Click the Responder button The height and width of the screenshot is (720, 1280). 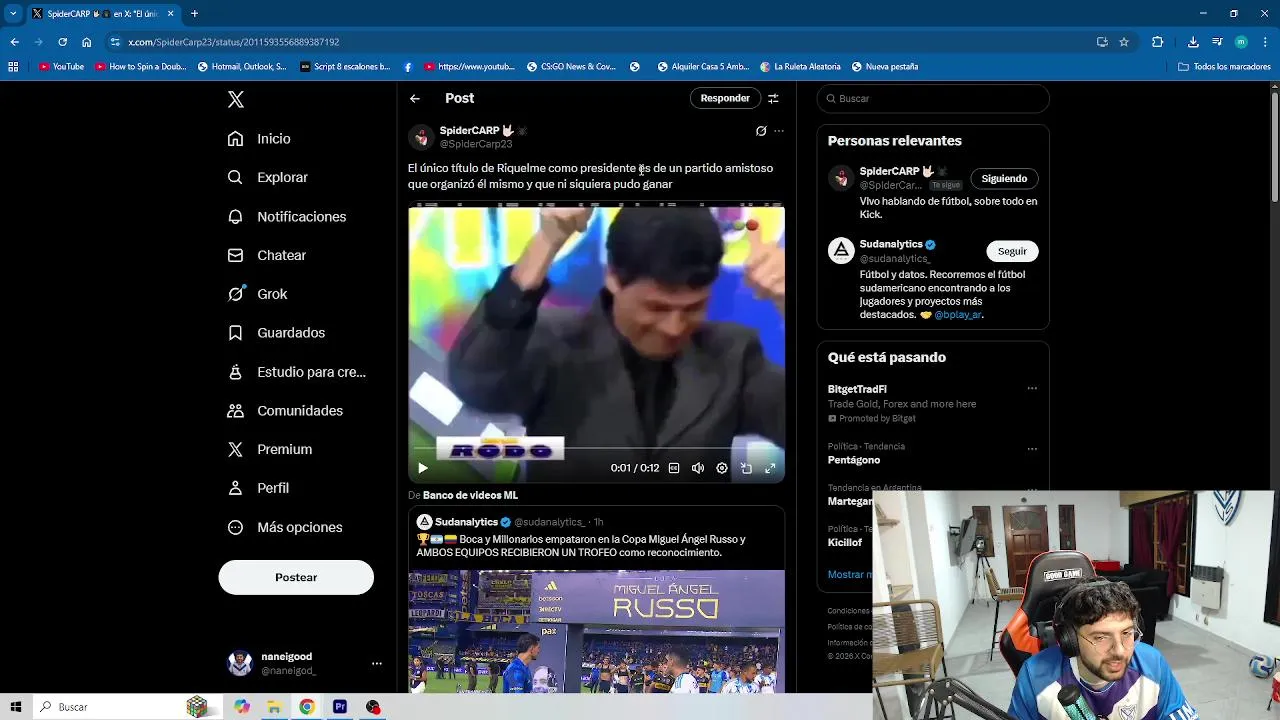725,98
